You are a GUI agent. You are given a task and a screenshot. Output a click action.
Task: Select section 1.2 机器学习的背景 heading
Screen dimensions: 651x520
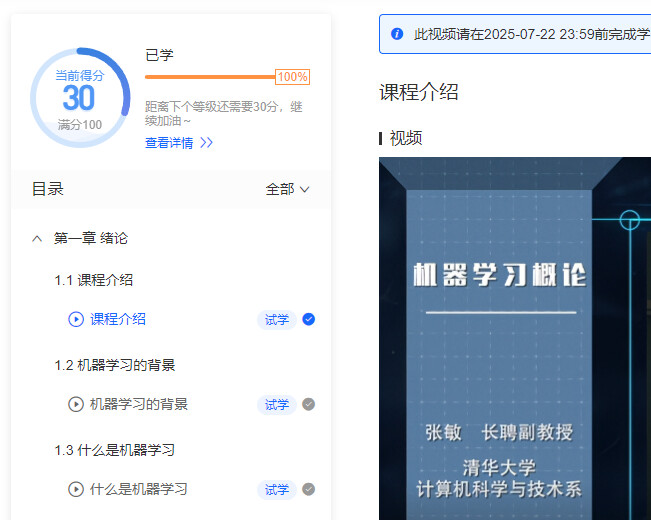point(115,365)
